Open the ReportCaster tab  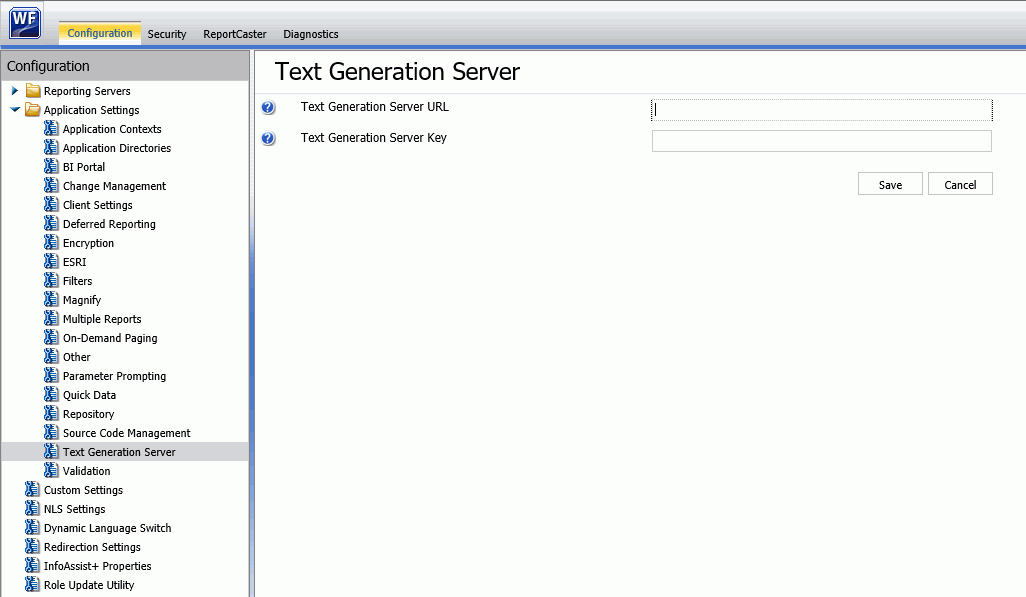[235, 34]
